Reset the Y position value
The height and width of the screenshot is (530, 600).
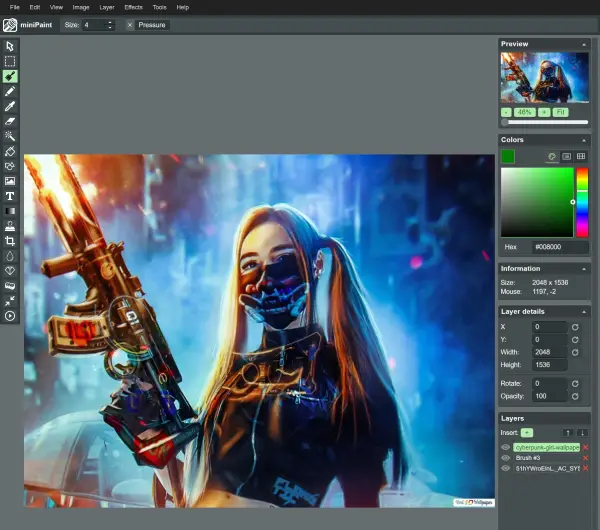(575, 340)
